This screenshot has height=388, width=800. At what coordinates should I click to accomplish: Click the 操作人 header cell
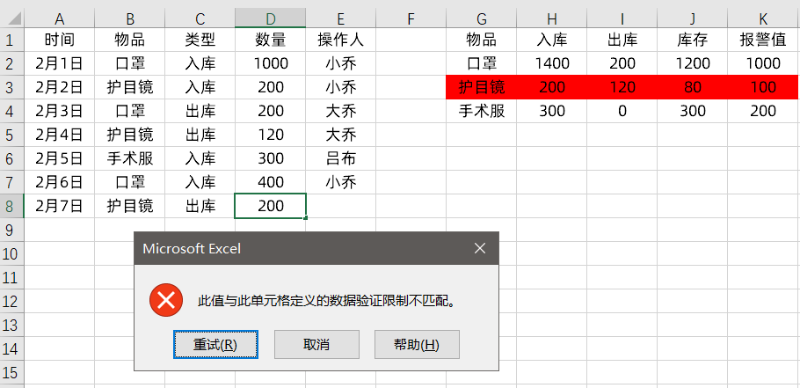341,40
